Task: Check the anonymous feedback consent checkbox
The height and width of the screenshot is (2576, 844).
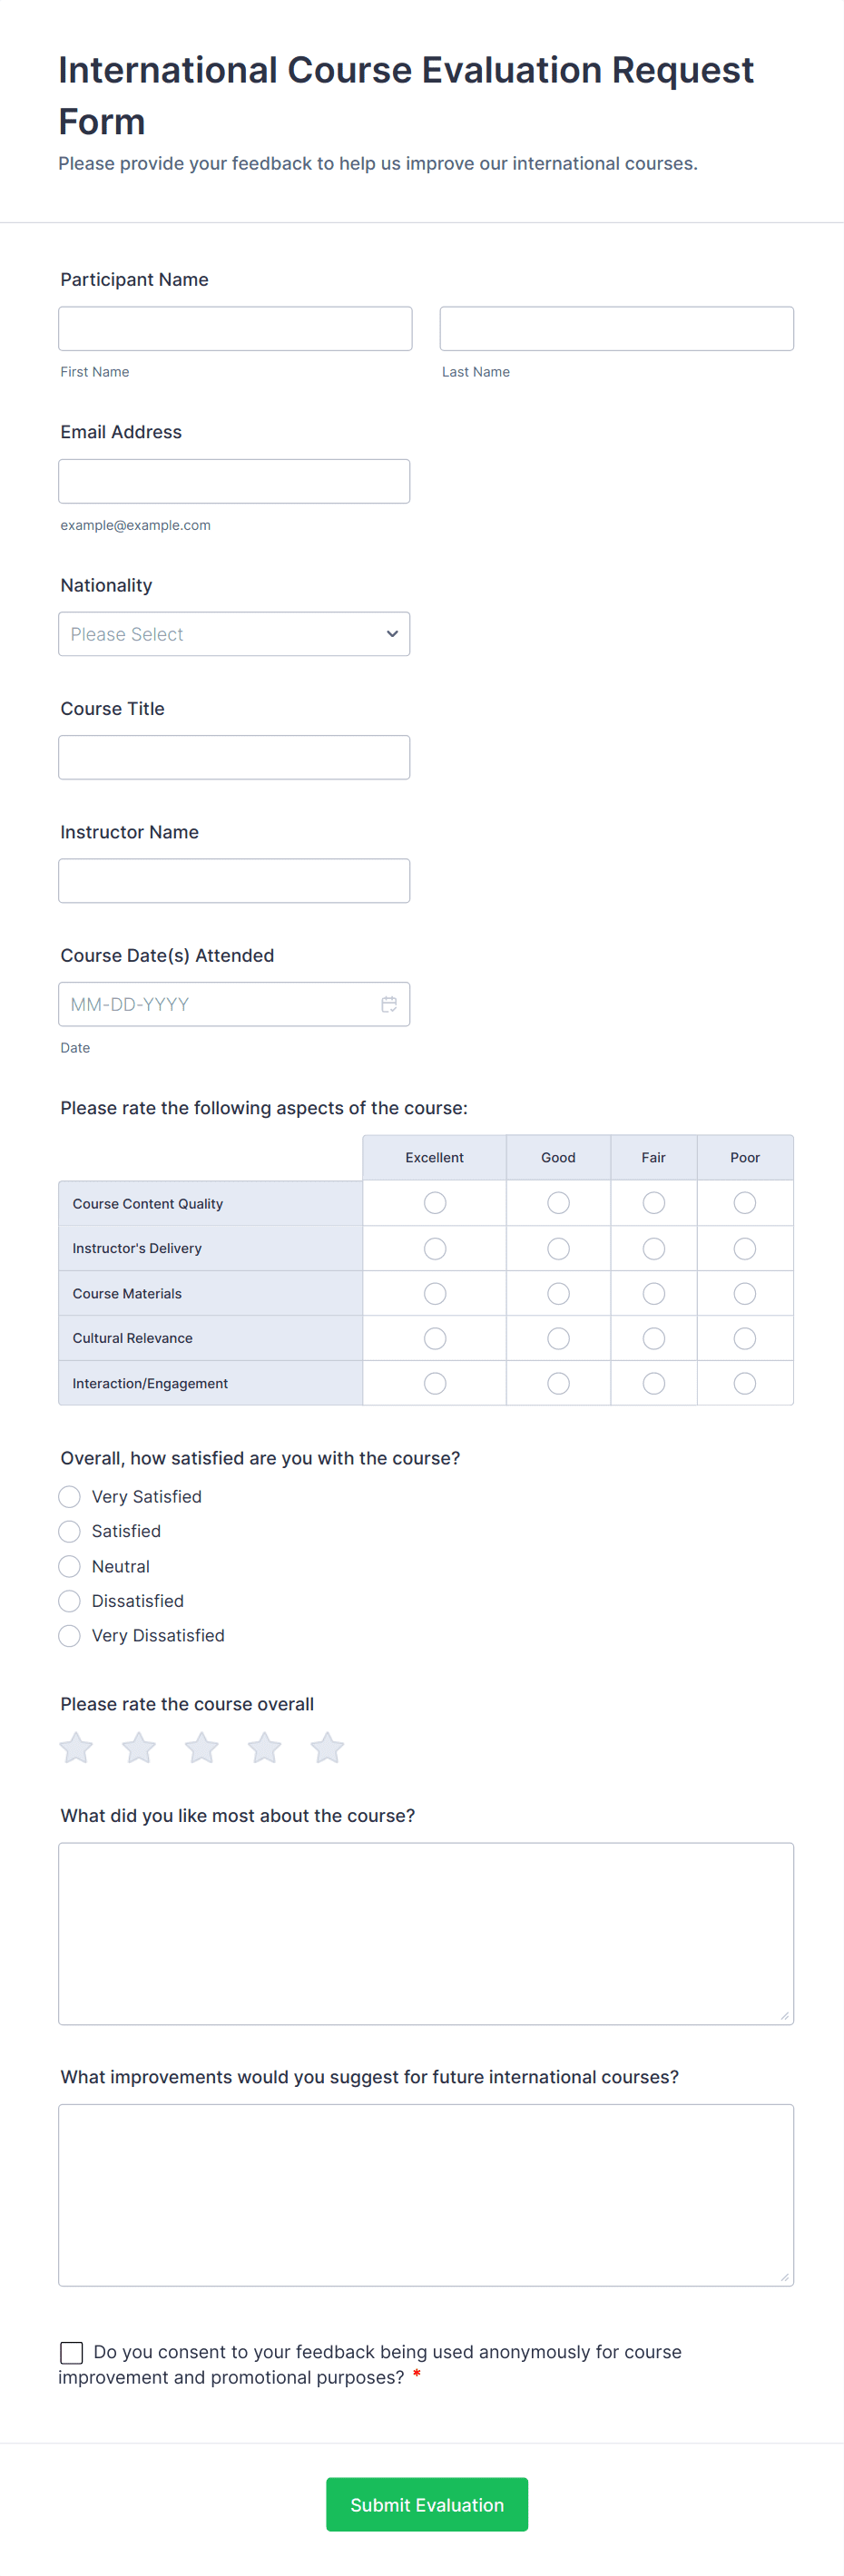Action: pyautogui.click(x=71, y=2352)
